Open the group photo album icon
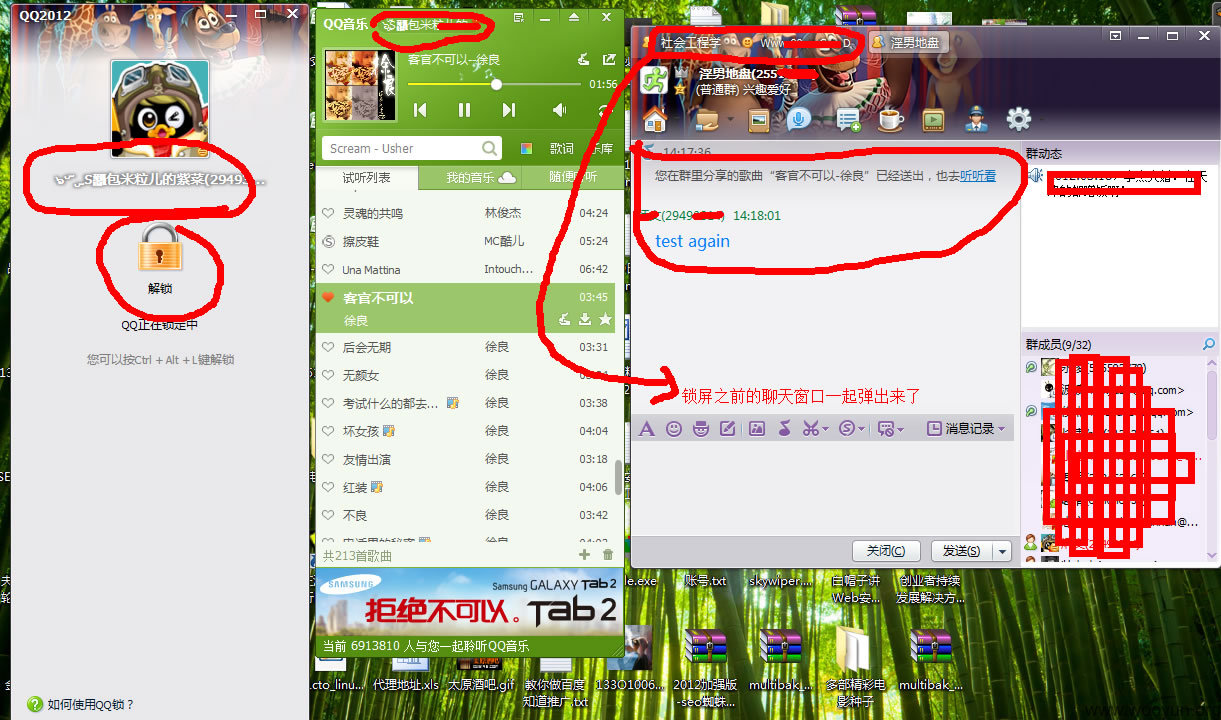Screen dimensions: 1221x720 (759, 121)
